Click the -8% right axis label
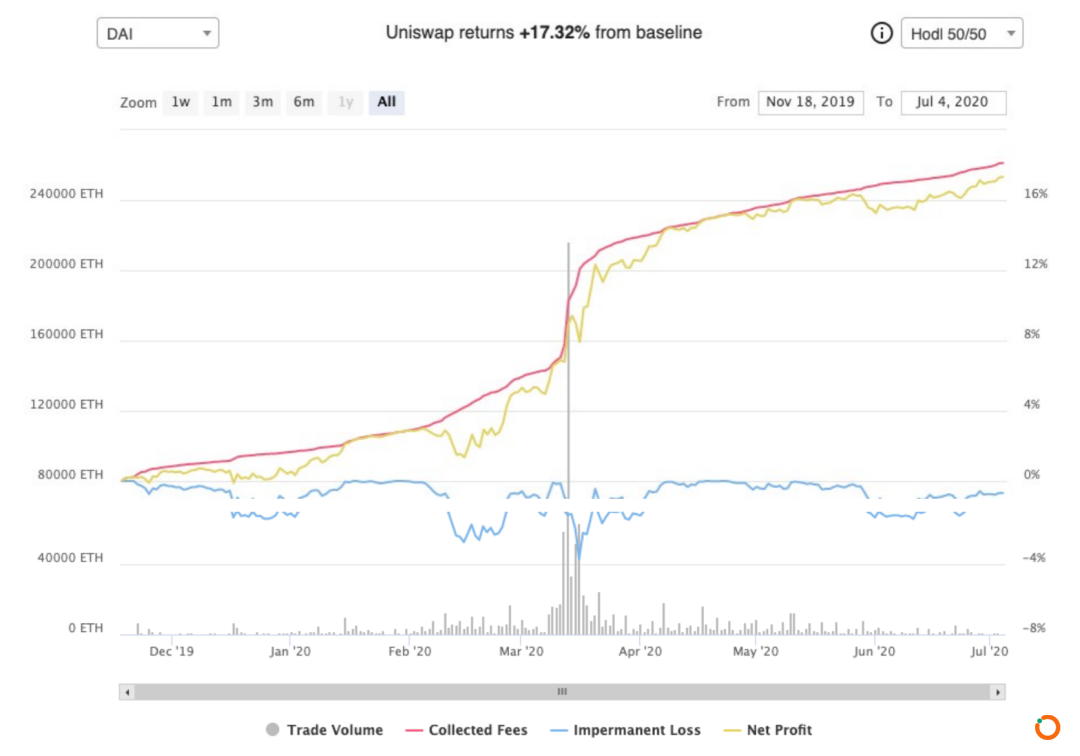Screen dimensions: 1080x756 (x=1034, y=628)
